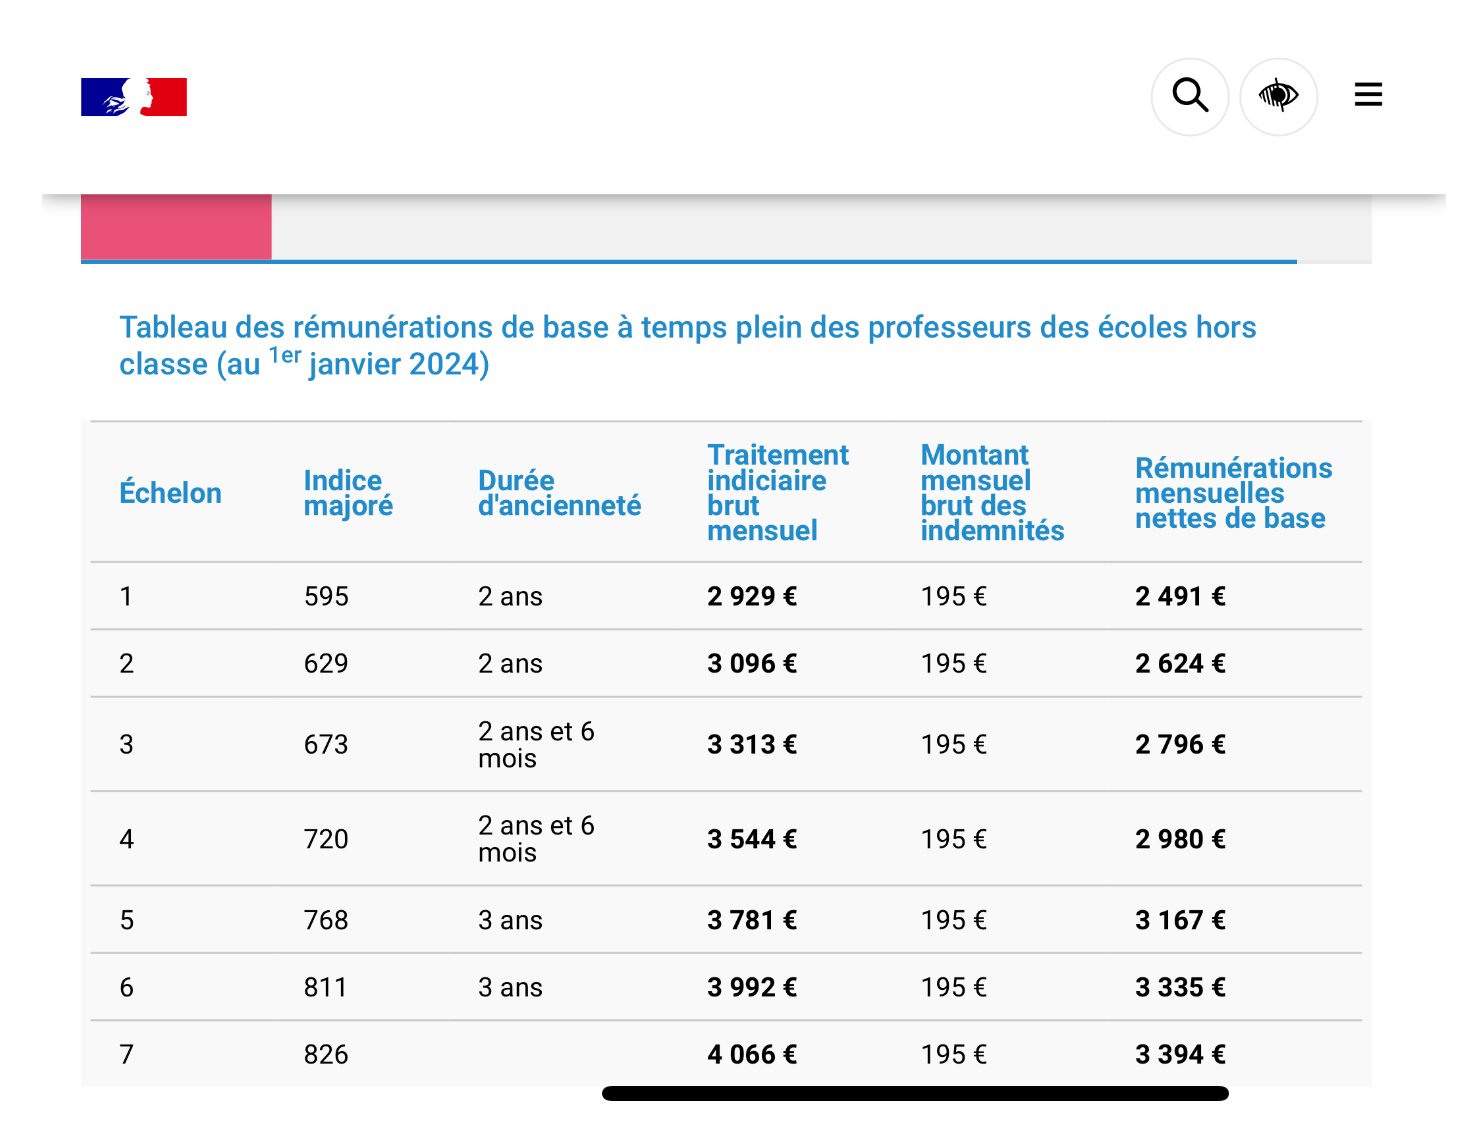Click net pay 3 335 €

(1180, 988)
